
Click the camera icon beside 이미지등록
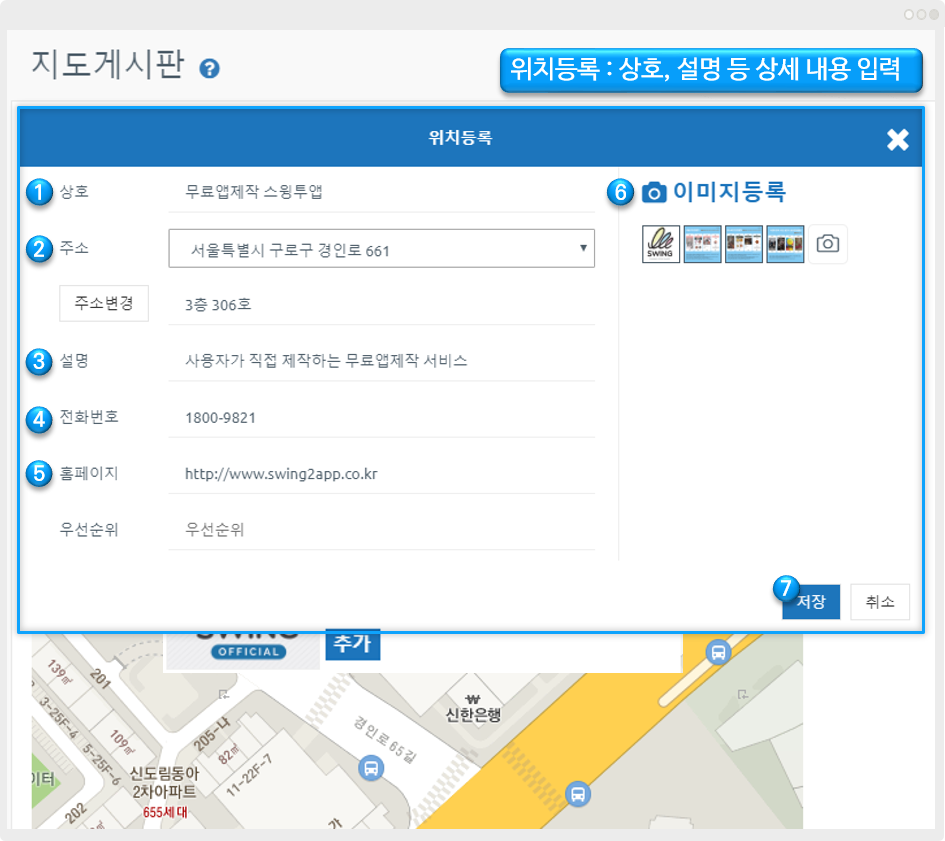pos(654,193)
